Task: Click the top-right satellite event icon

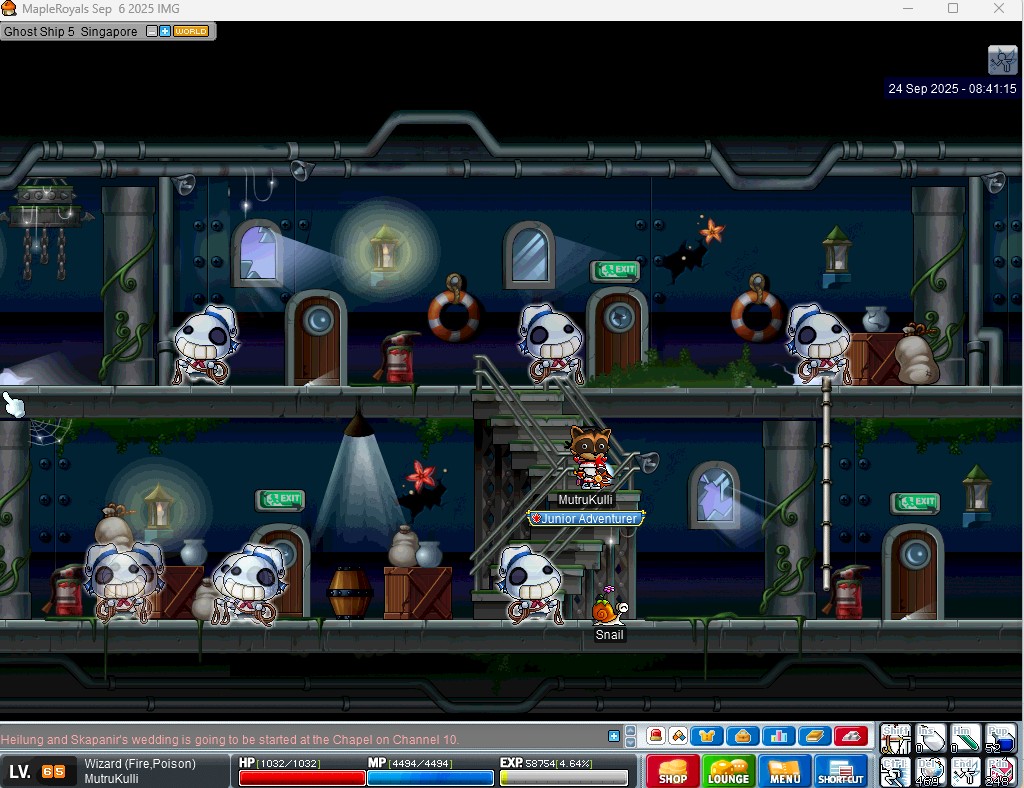Action: point(1002,60)
